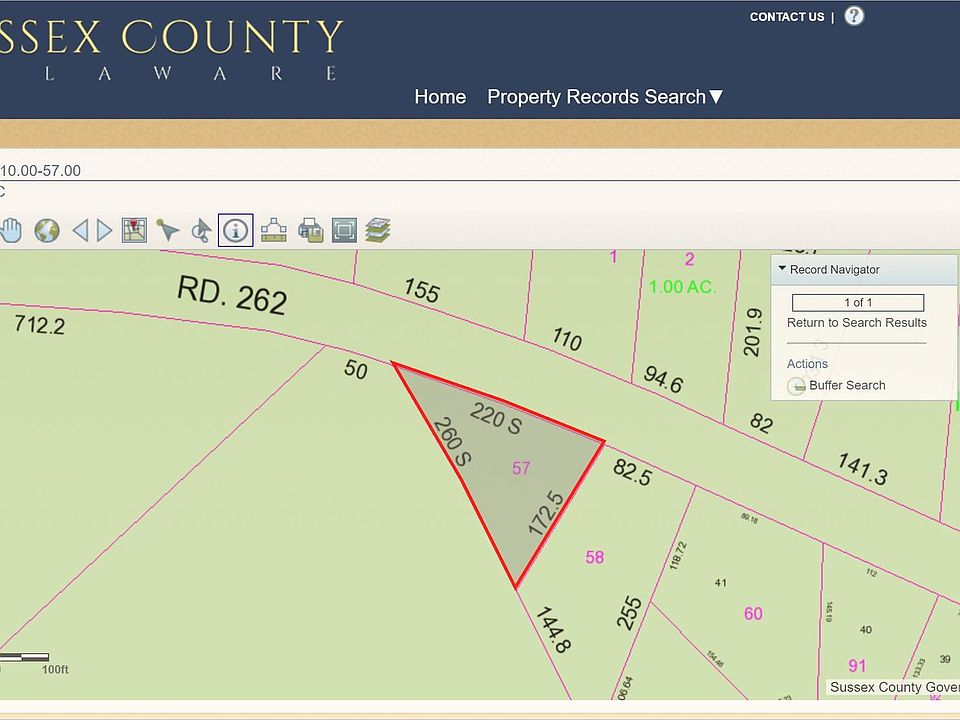Click the 201.9 dimension label

pos(752,332)
